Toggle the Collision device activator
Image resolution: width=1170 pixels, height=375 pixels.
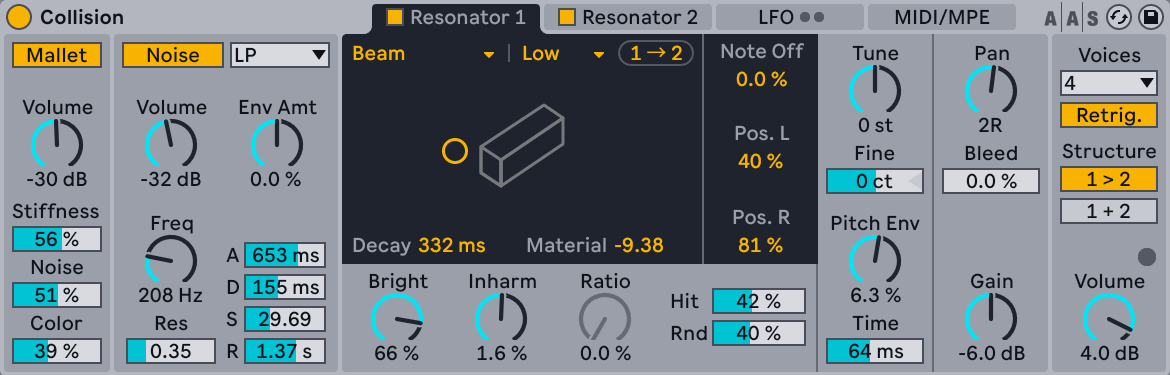click(x=20, y=17)
